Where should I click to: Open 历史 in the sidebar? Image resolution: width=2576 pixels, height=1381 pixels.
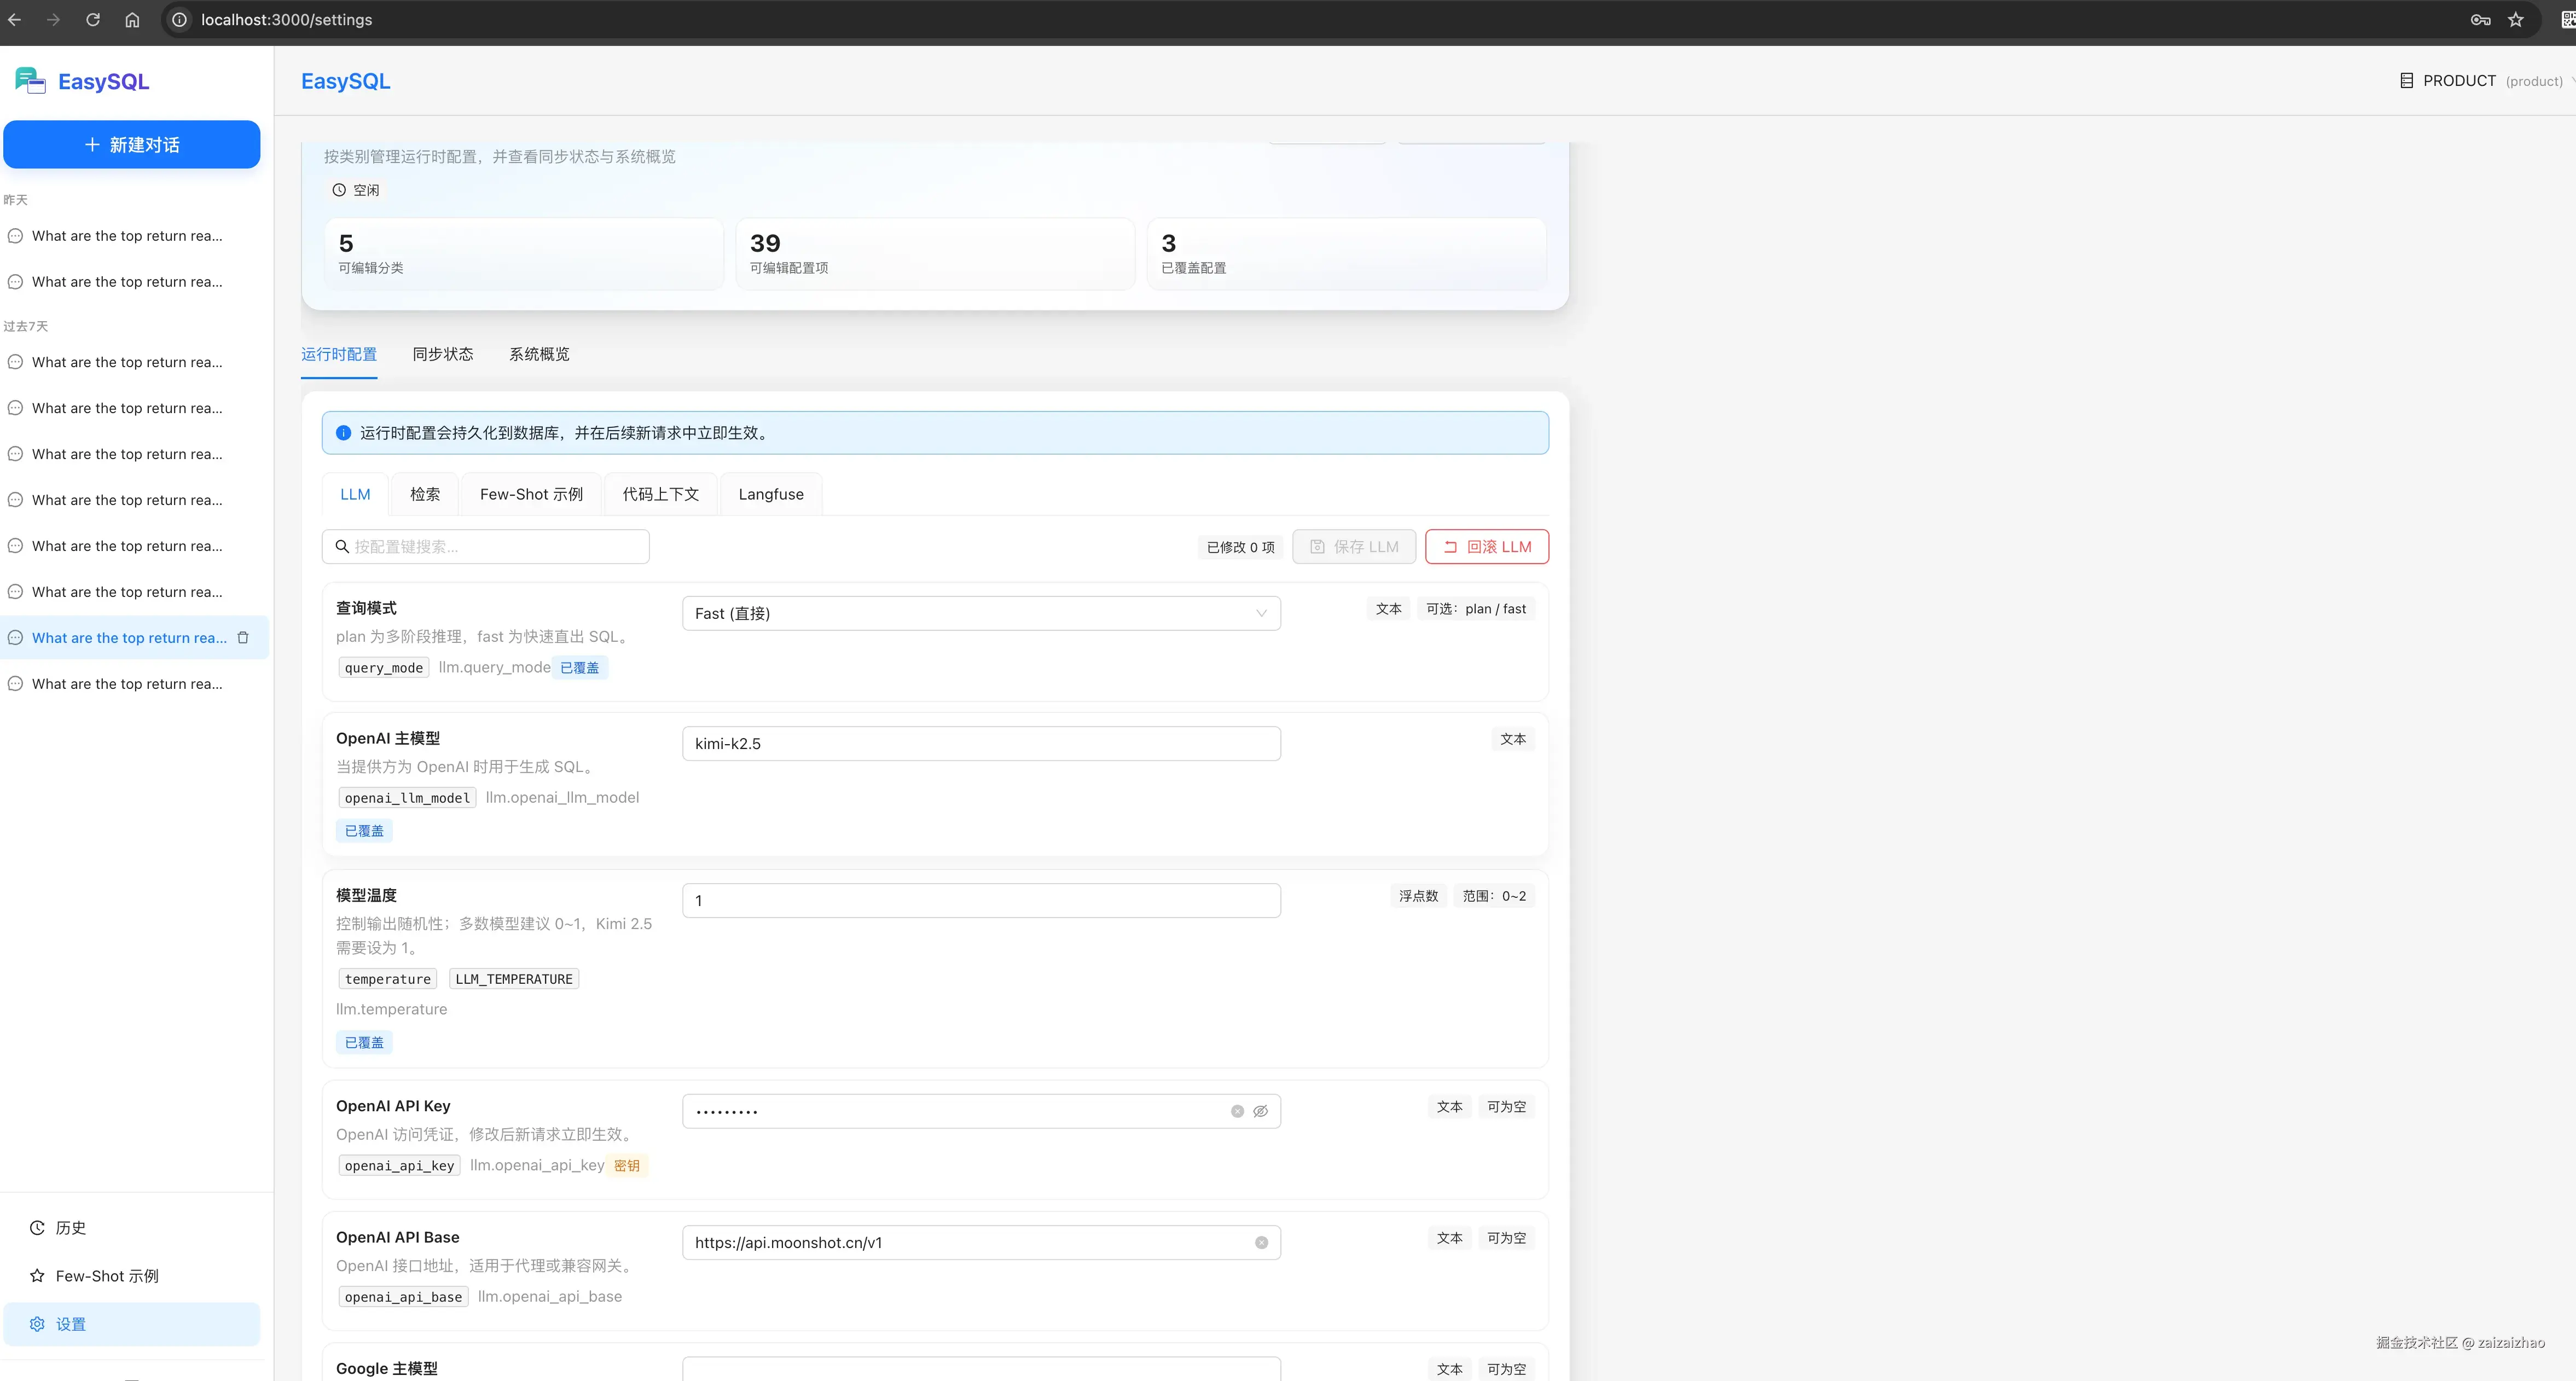coord(70,1228)
